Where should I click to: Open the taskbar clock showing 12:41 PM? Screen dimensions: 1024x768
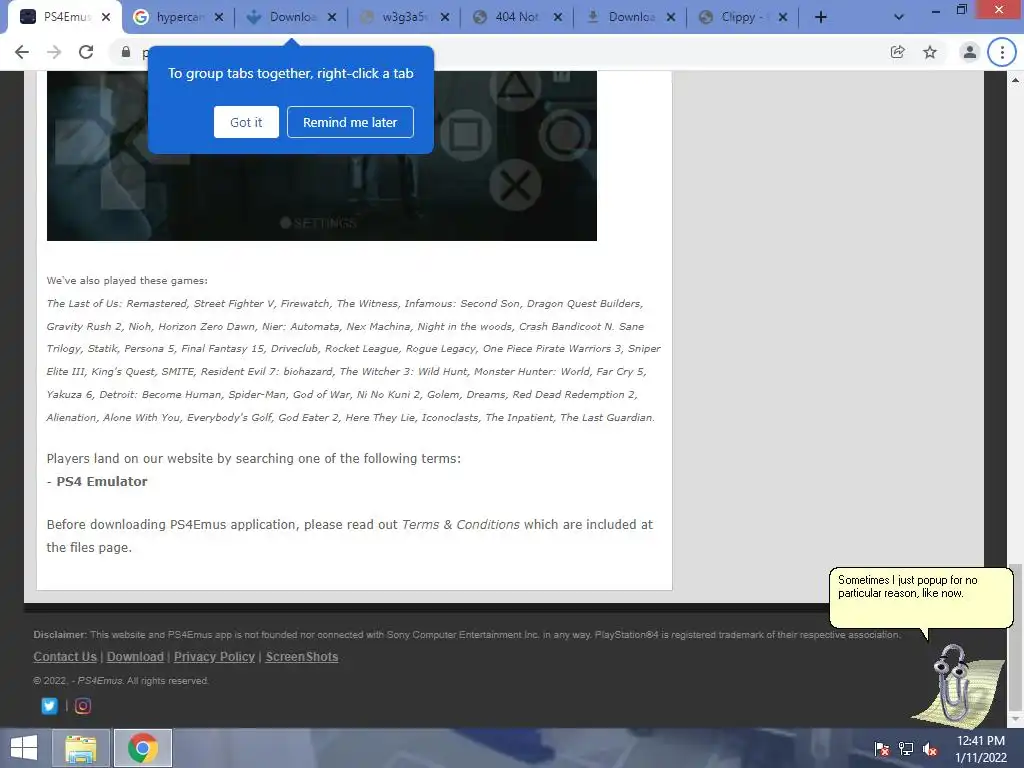click(x=981, y=749)
